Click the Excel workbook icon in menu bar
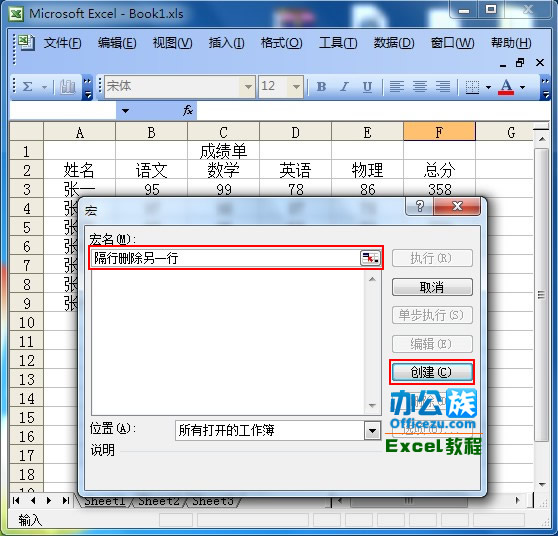The width and height of the screenshot is (558, 536). click(26, 43)
